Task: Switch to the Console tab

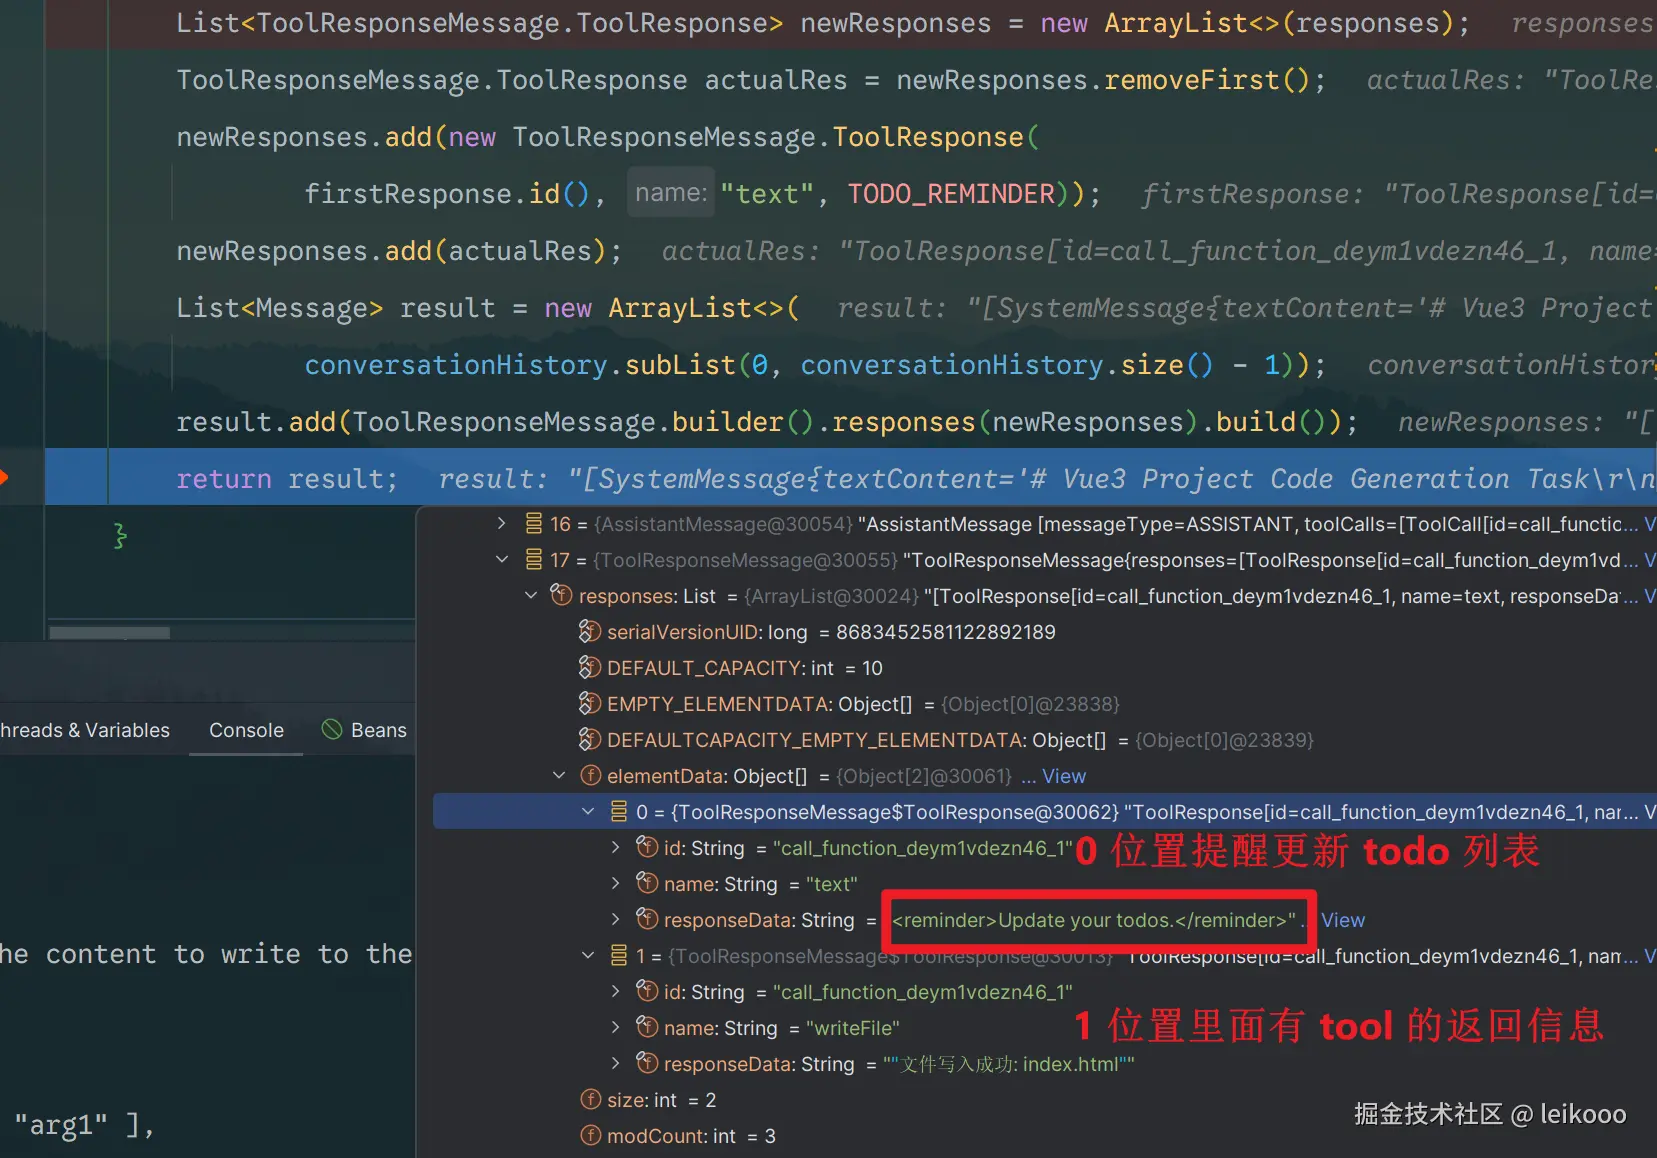Action: click(x=245, y=730)
